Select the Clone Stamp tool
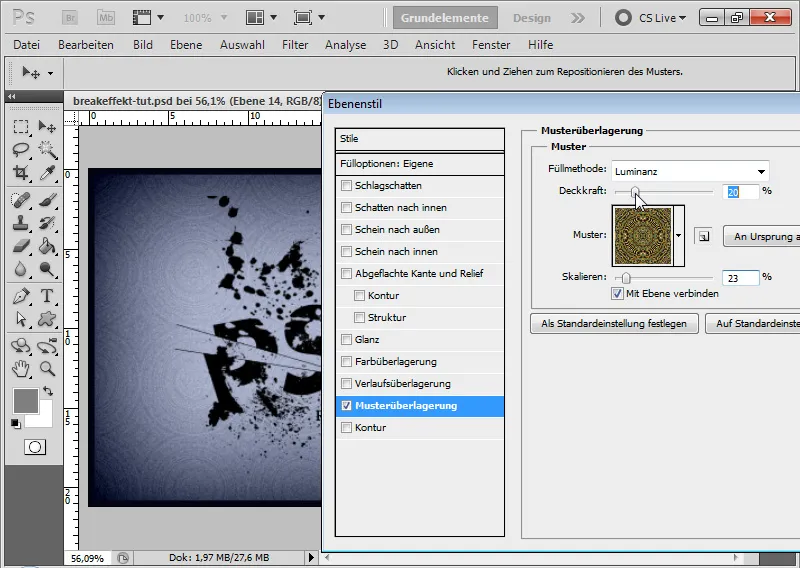Screen dimensions: 800x568 21,223
